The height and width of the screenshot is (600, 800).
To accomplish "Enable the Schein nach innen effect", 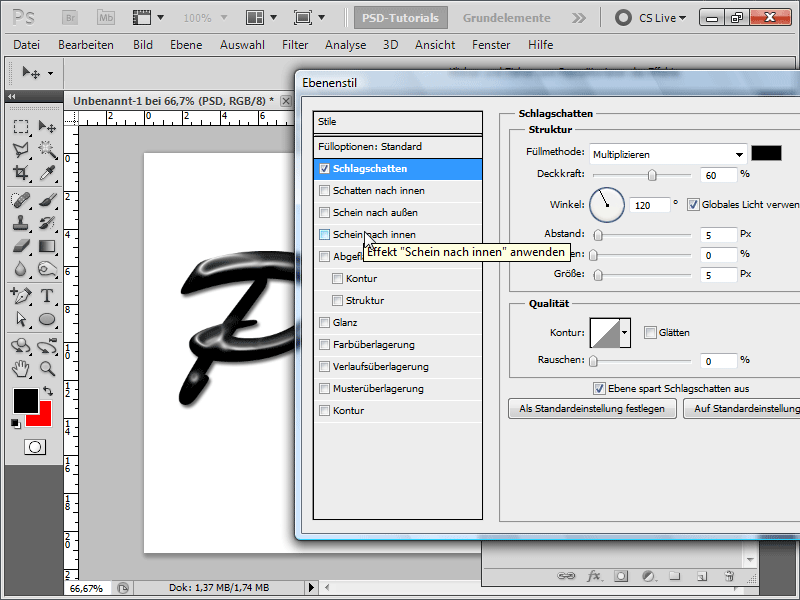I will [324, 235].
